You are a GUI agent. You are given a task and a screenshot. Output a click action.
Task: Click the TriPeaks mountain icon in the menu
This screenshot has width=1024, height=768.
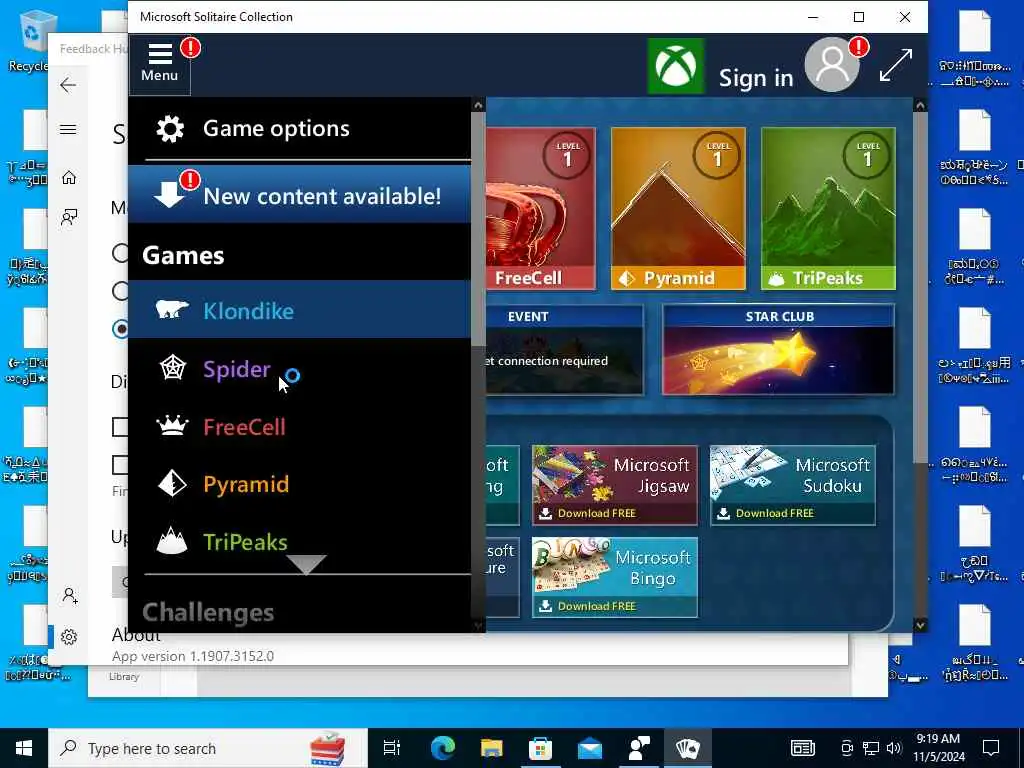172,541
